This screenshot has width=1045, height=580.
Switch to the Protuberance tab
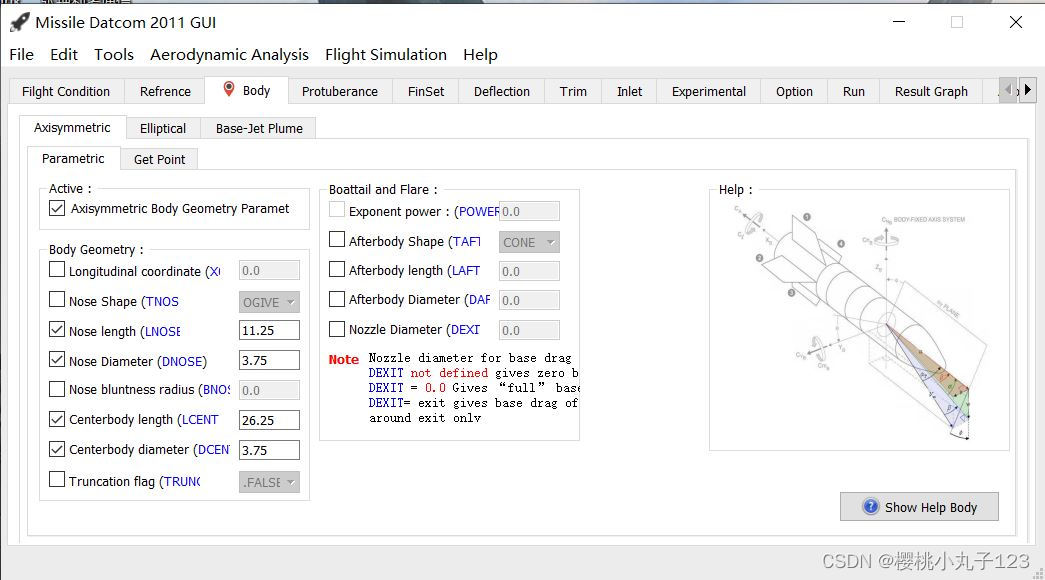(x=340, y=91)
